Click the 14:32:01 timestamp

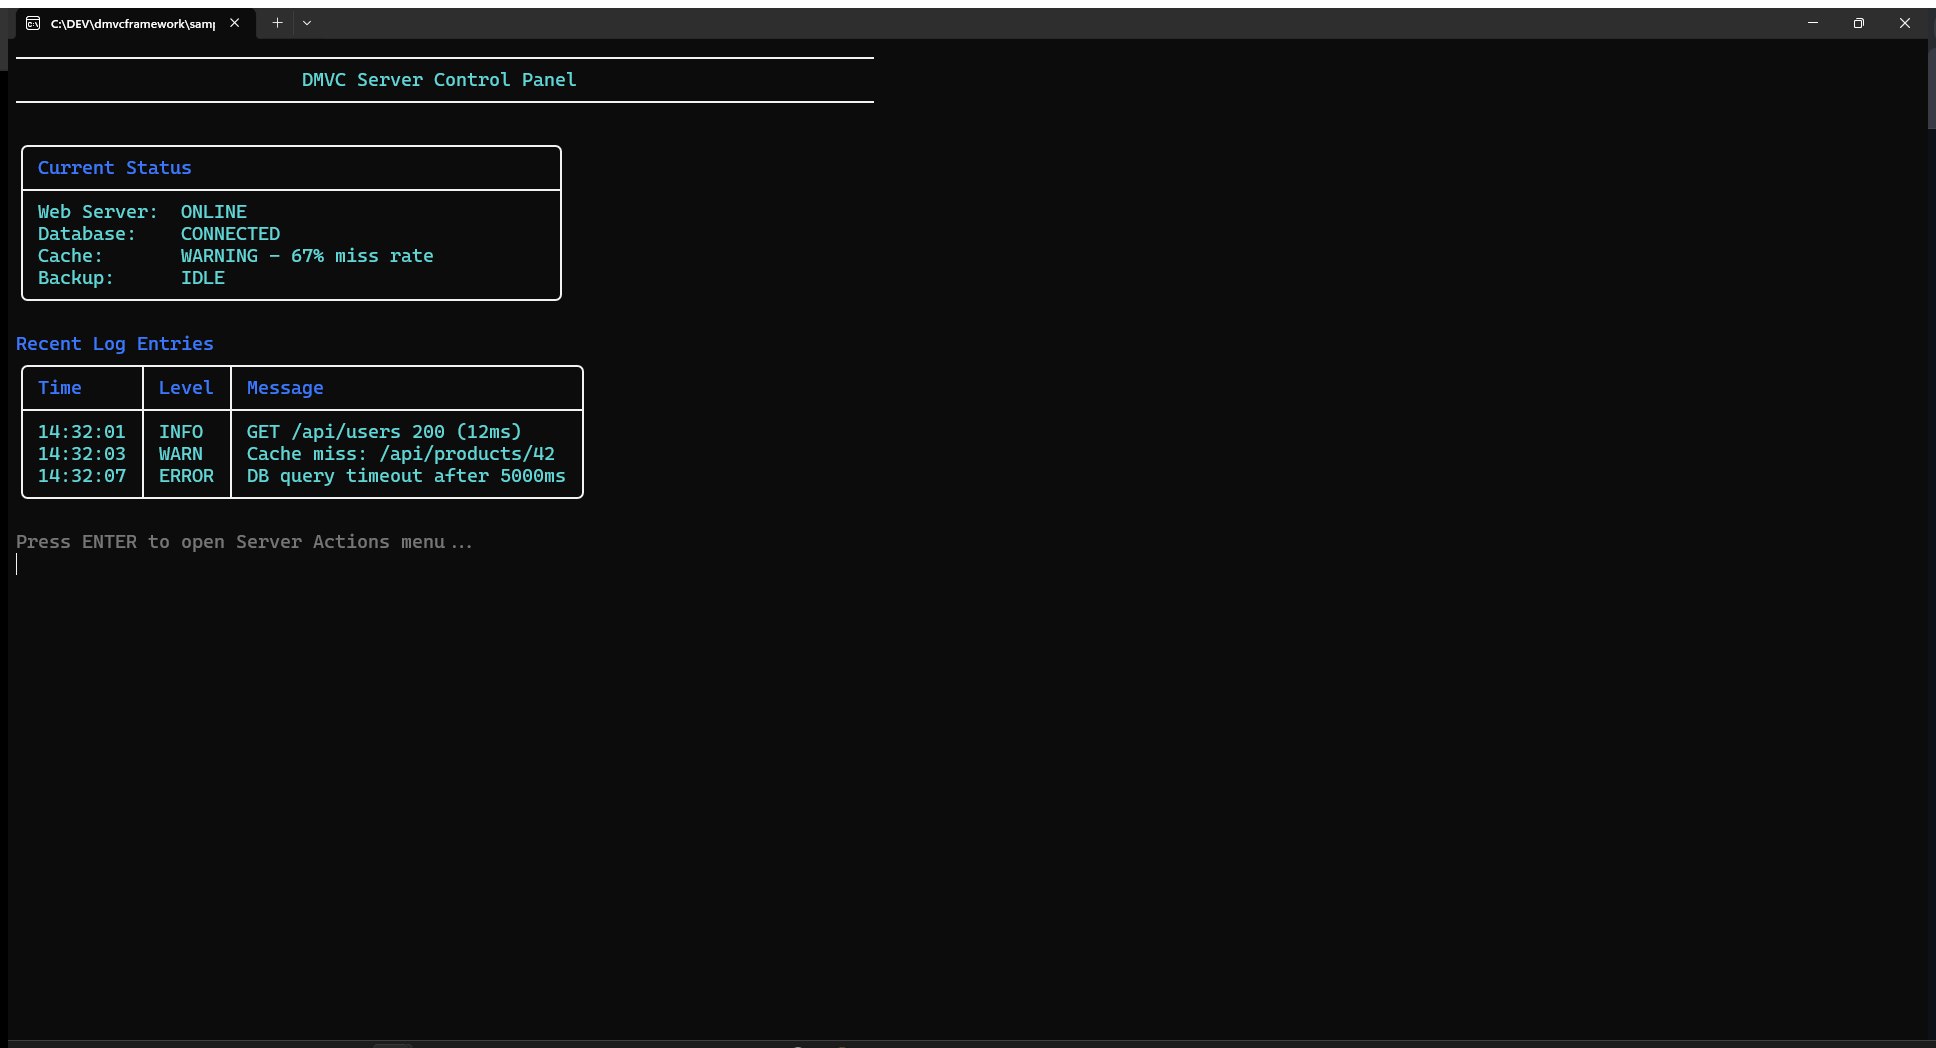[x=82, y=432]
